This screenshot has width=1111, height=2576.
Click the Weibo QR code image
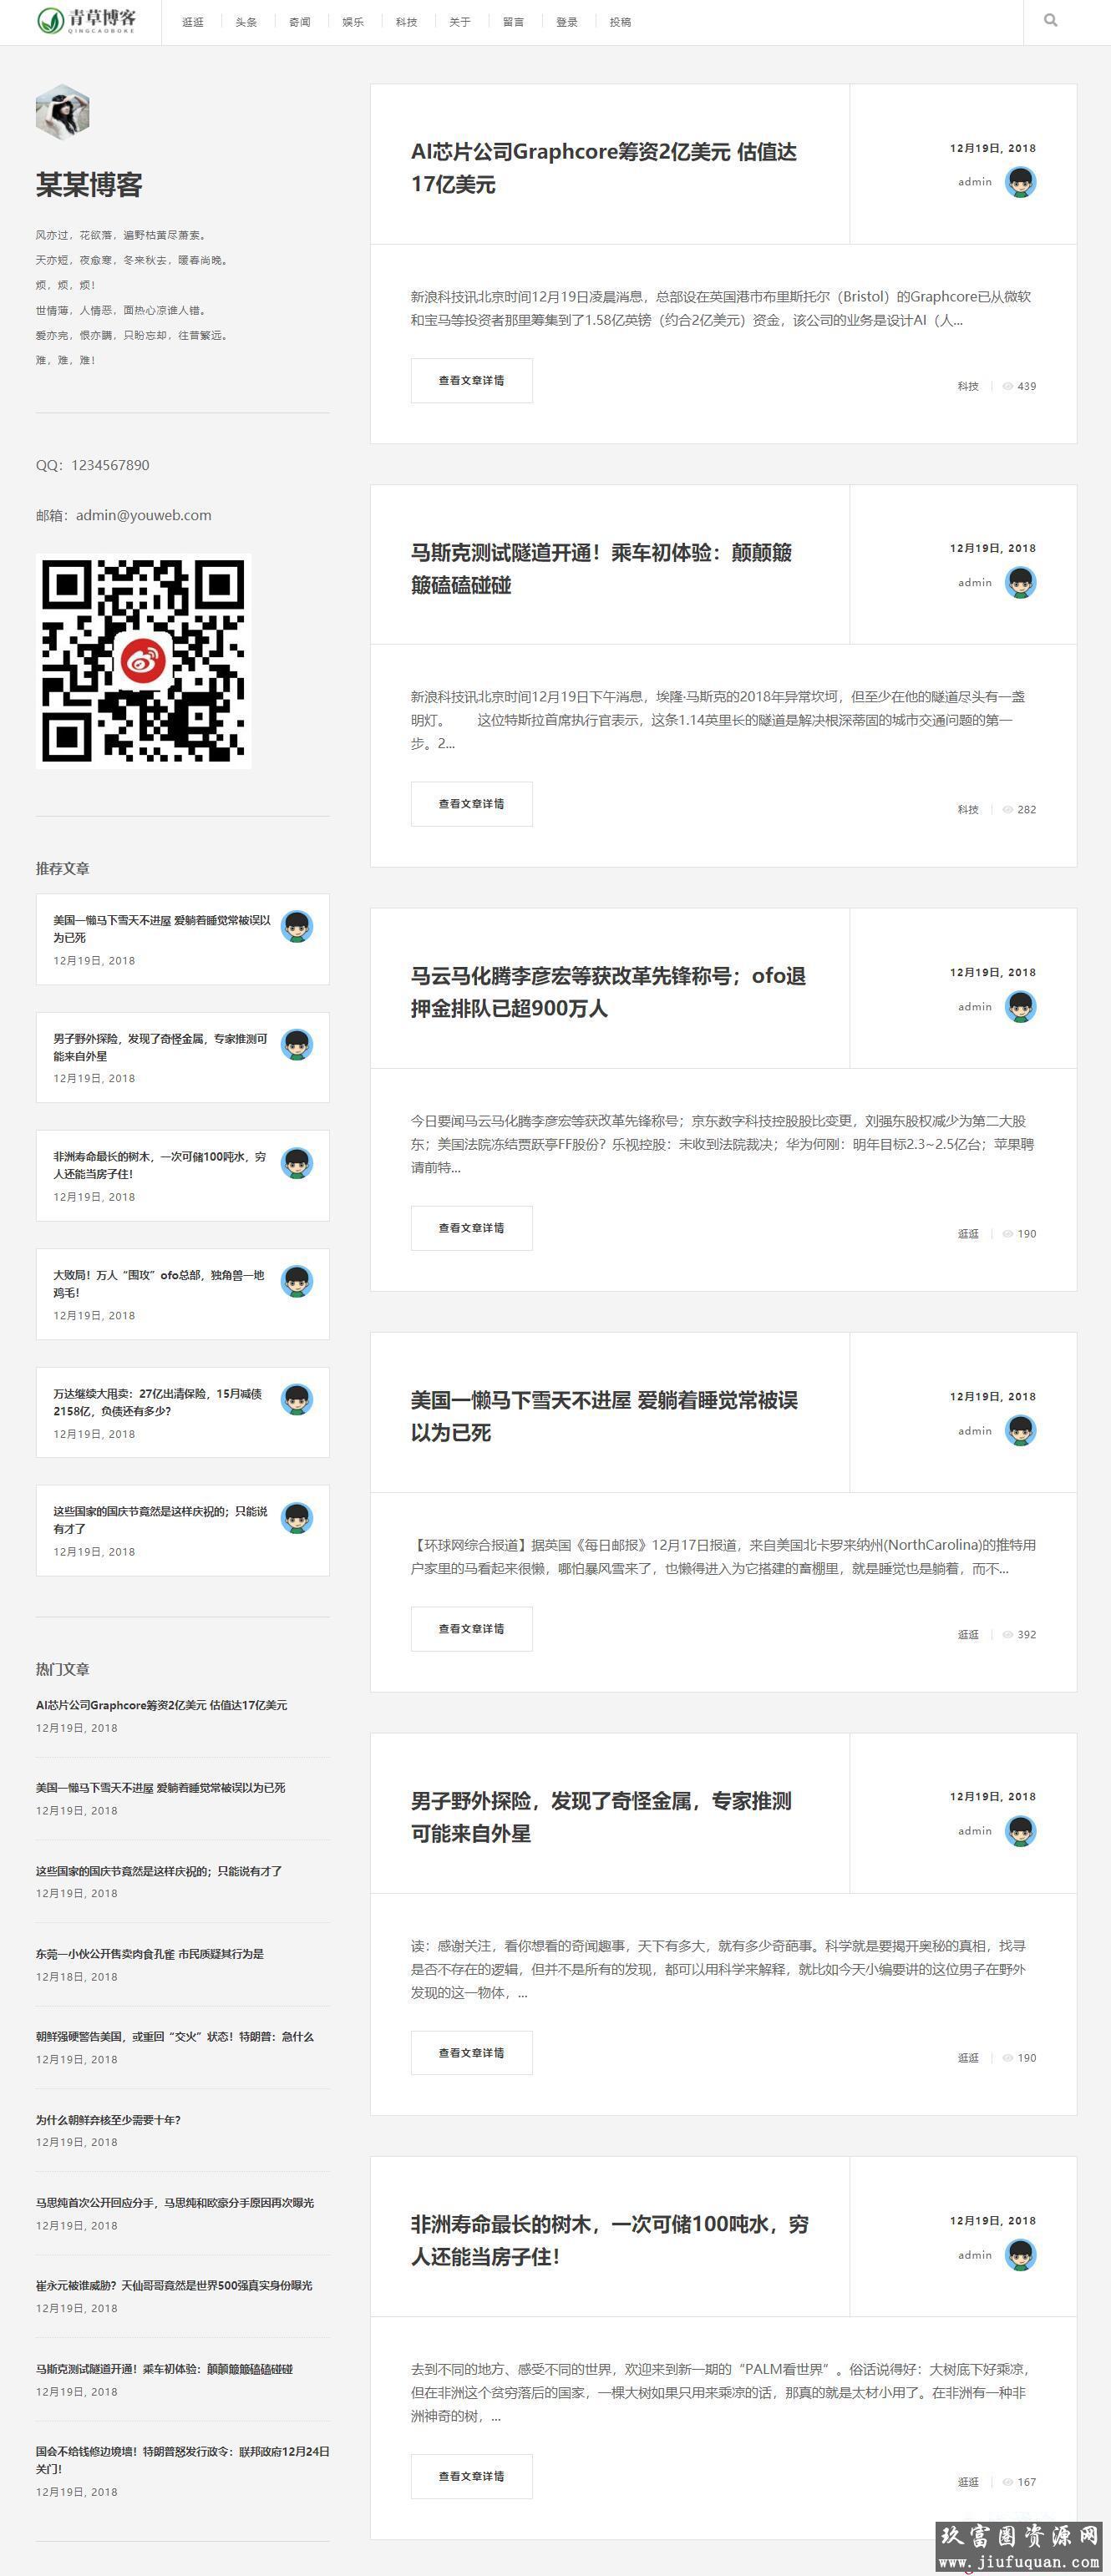point(143,661)
